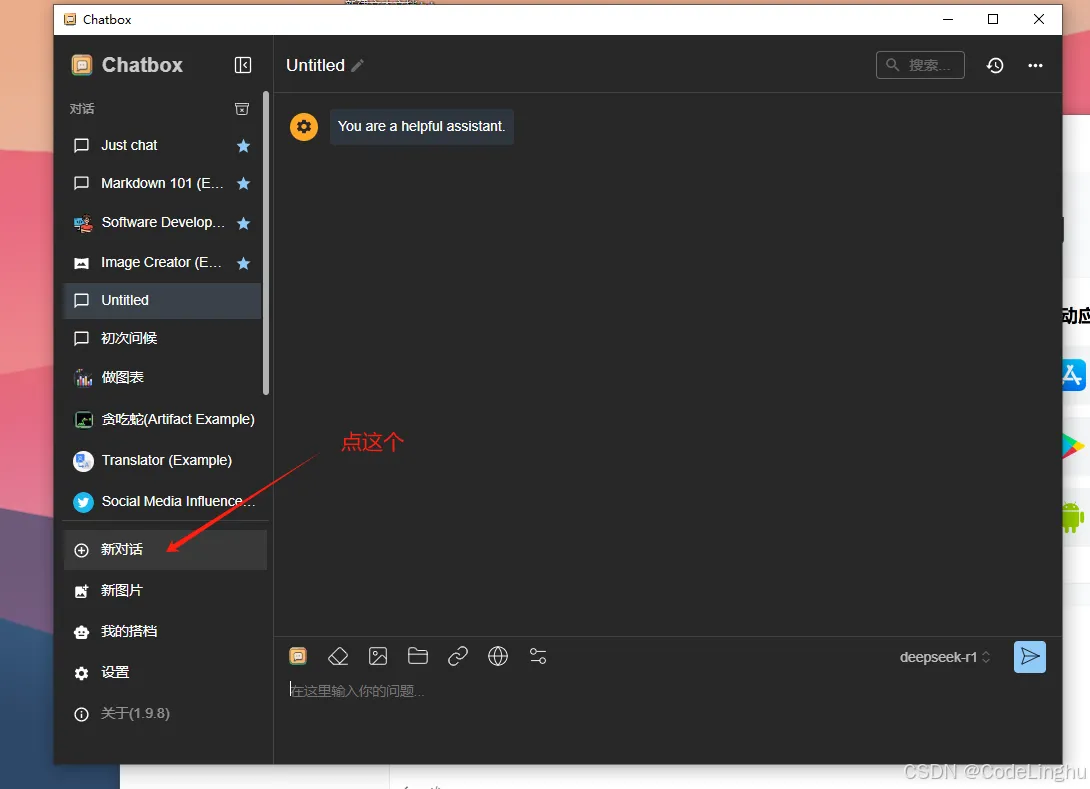1090x789 pixels.
Task: Click the Google Play icon in background window
Action: point(1073,446)
